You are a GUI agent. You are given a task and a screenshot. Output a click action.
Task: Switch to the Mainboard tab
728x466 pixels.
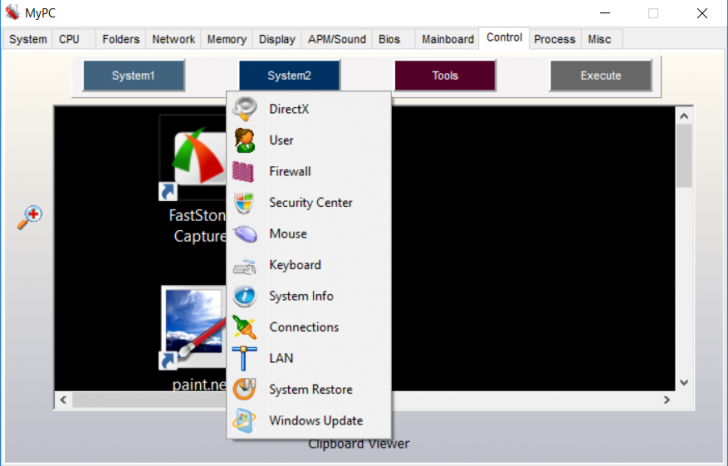coord(448,39)
